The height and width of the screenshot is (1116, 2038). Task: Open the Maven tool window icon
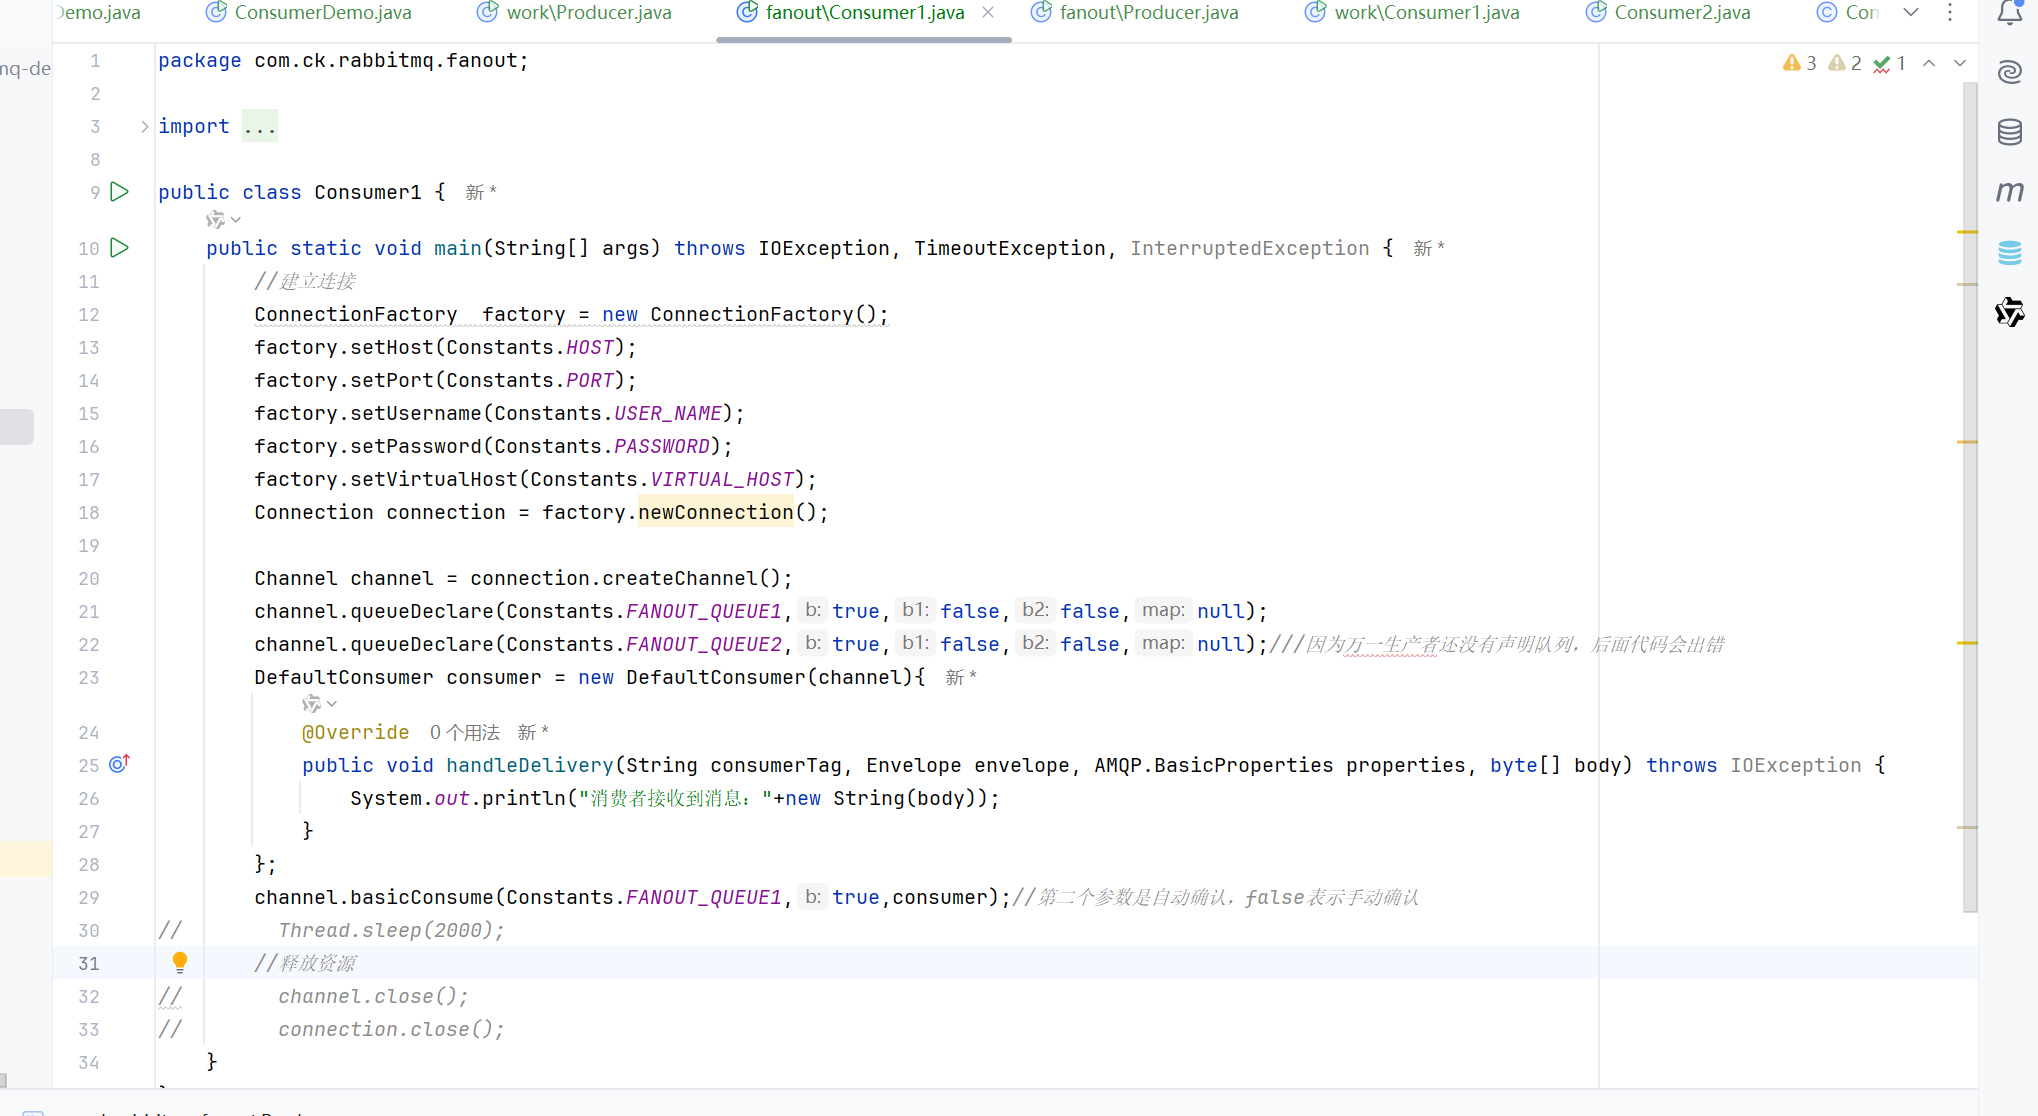(x=2010, y=191)
